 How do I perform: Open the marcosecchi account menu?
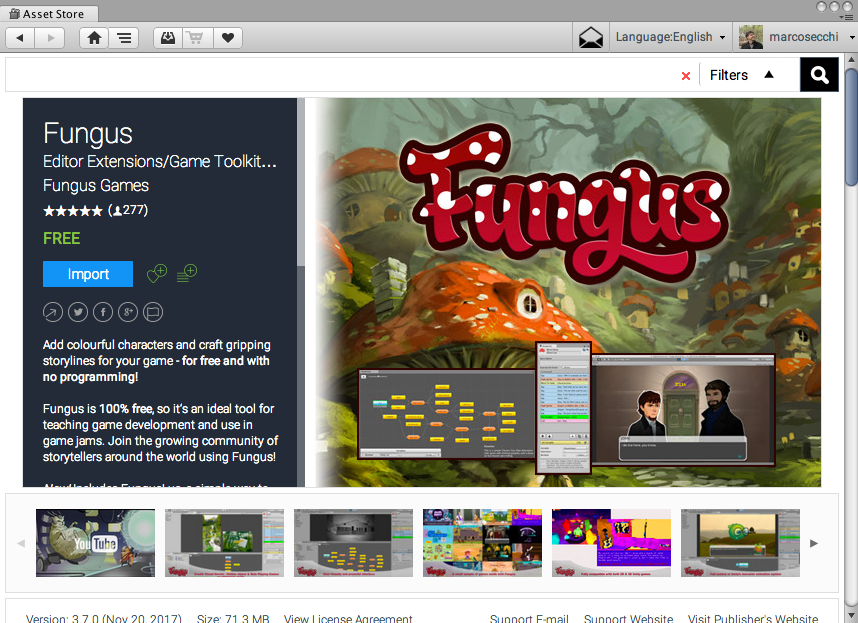(x=794, y=37)
